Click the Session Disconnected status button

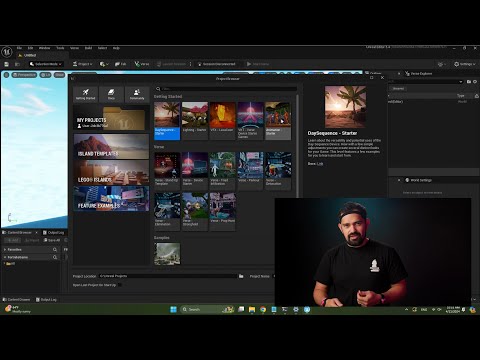(216, 64)
